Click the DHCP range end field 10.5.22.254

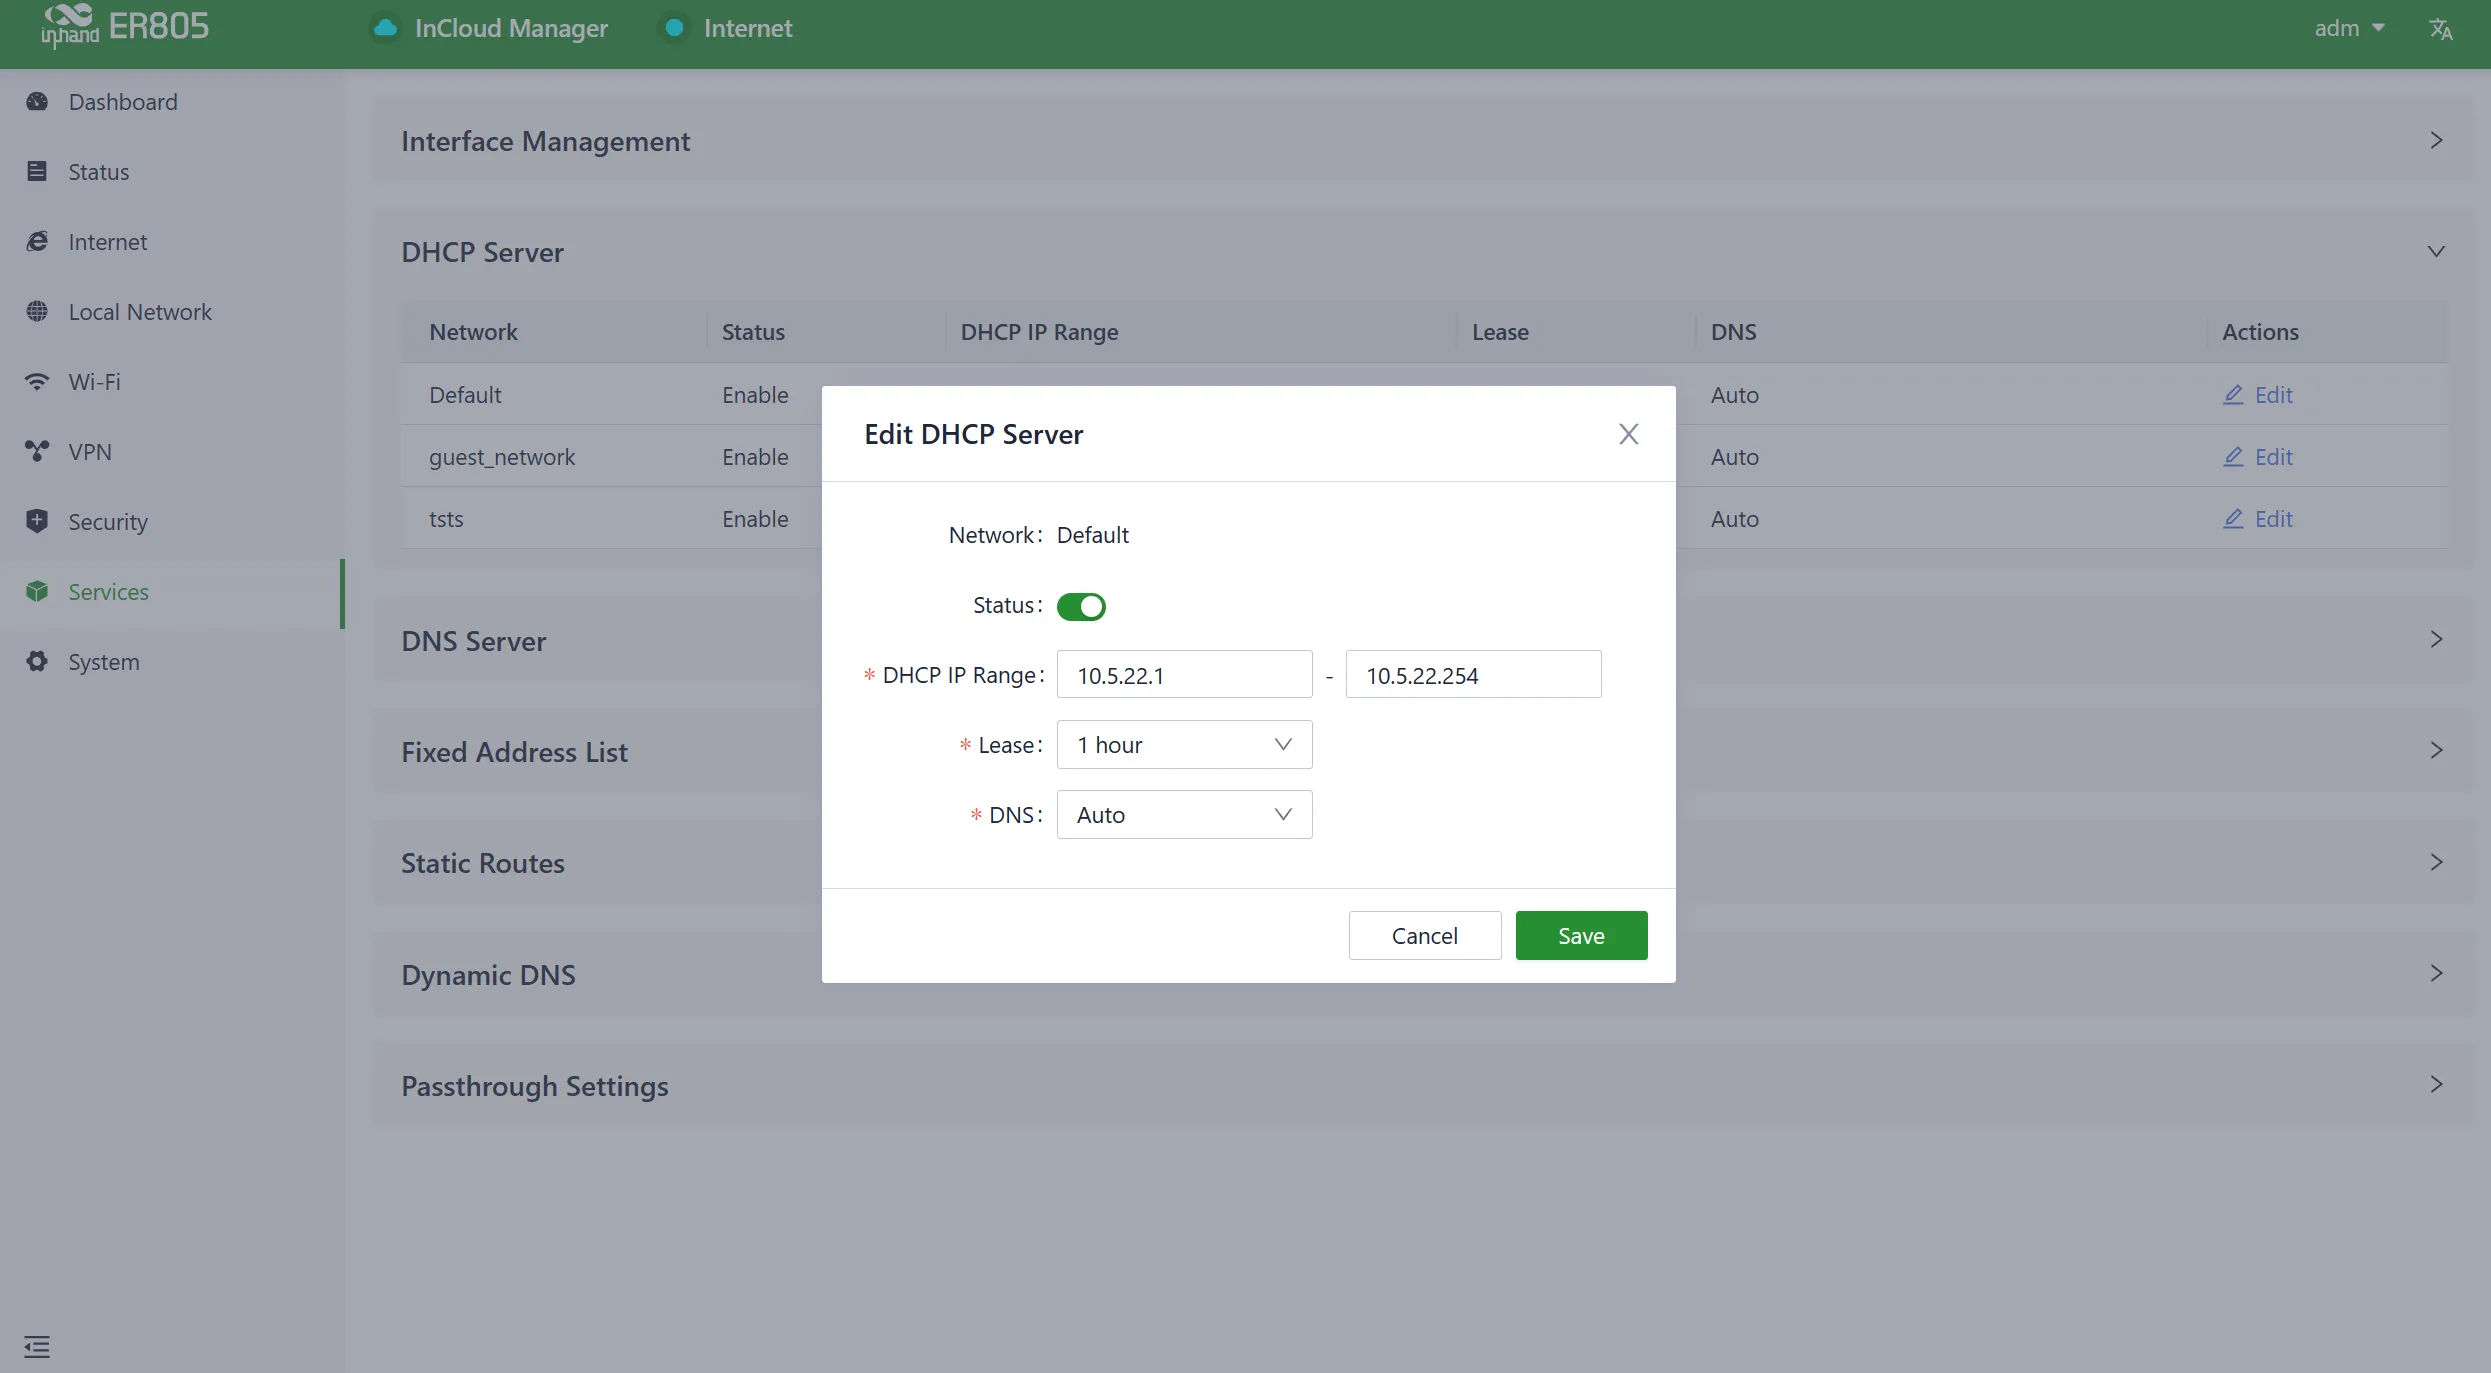point(1473,675)
